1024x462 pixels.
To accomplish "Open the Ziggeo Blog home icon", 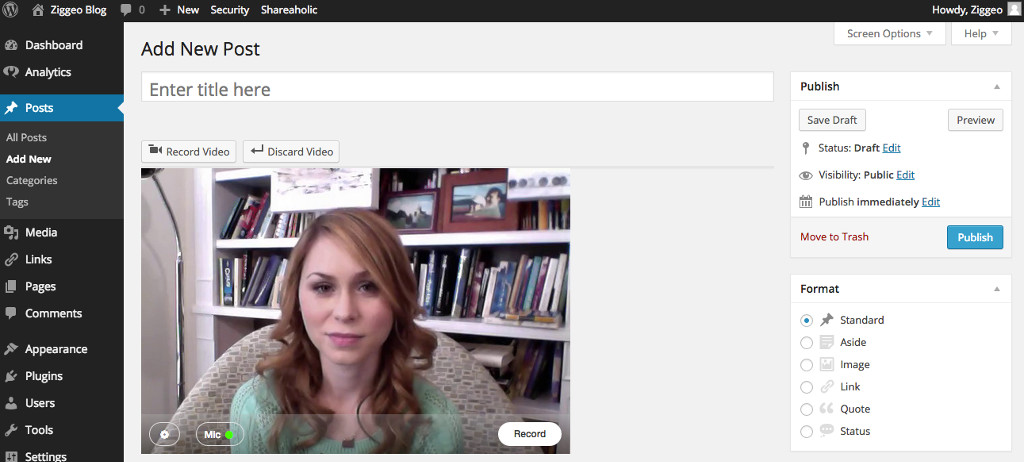I will (x=38, y=10).
